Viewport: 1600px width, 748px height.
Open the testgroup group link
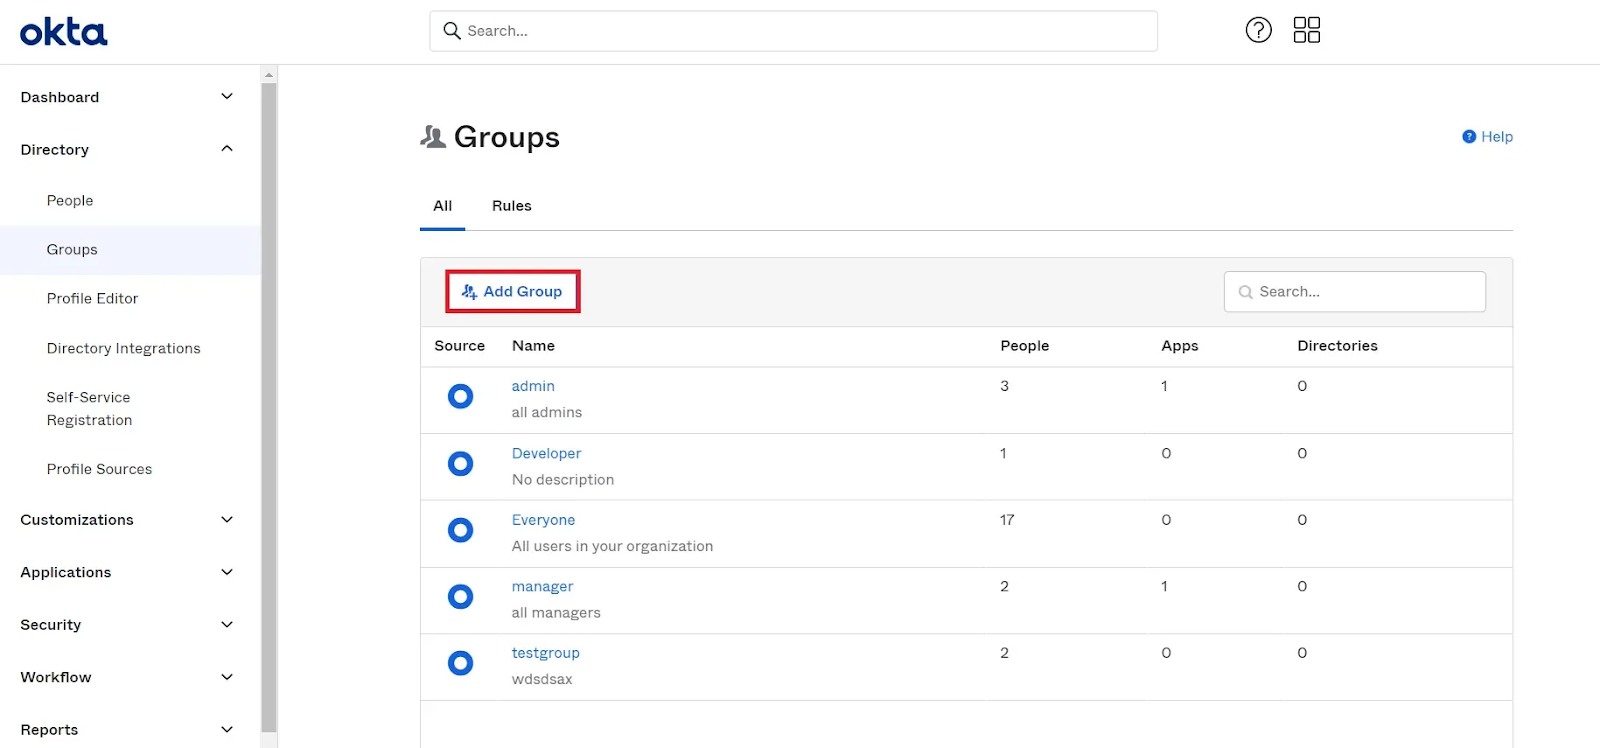[x=545, y=653]
